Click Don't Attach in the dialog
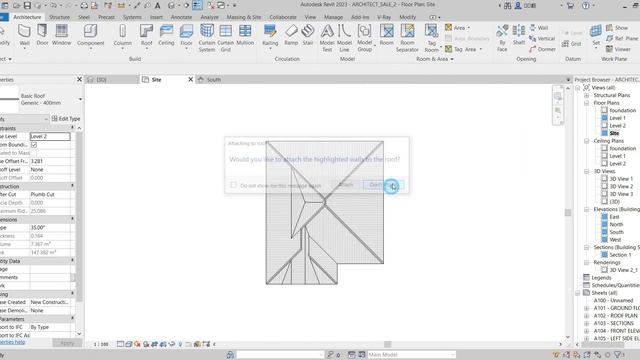 click(x=383, y=185)
